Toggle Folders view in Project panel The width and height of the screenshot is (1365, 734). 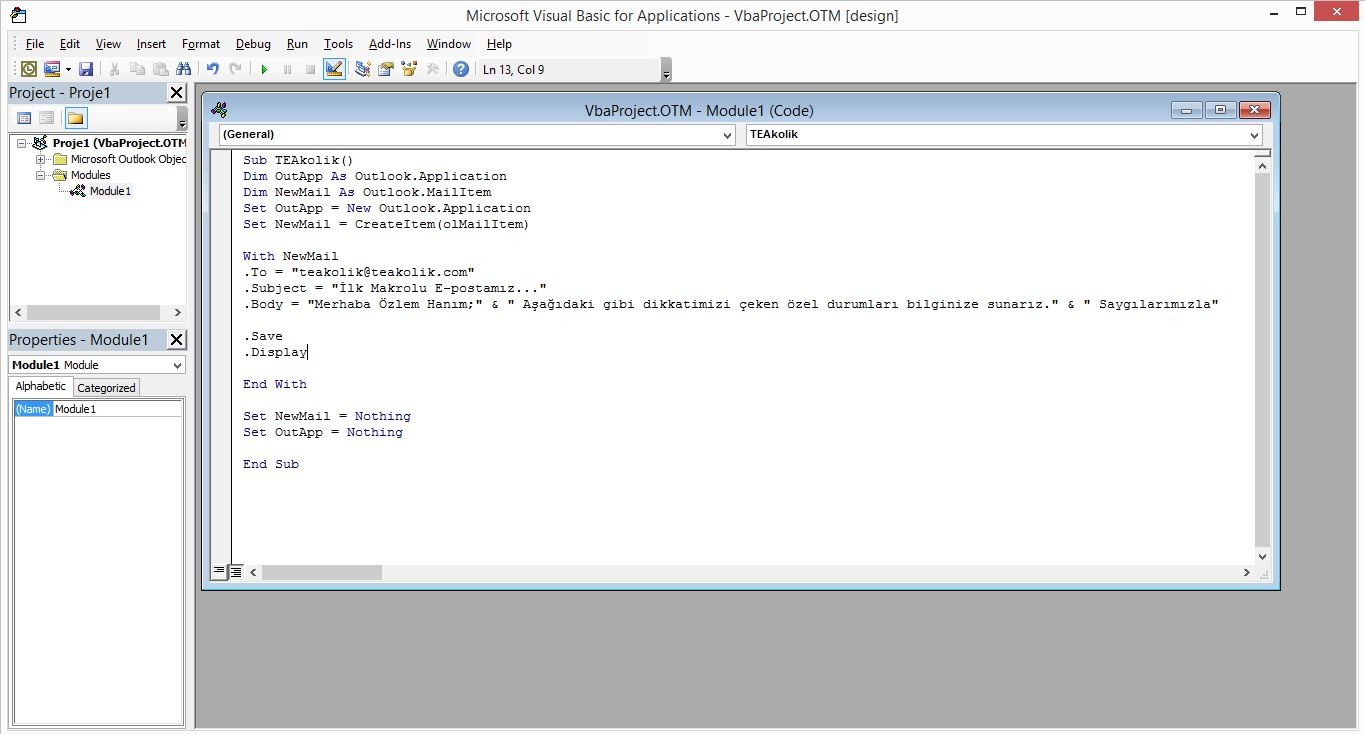point(76,118)
